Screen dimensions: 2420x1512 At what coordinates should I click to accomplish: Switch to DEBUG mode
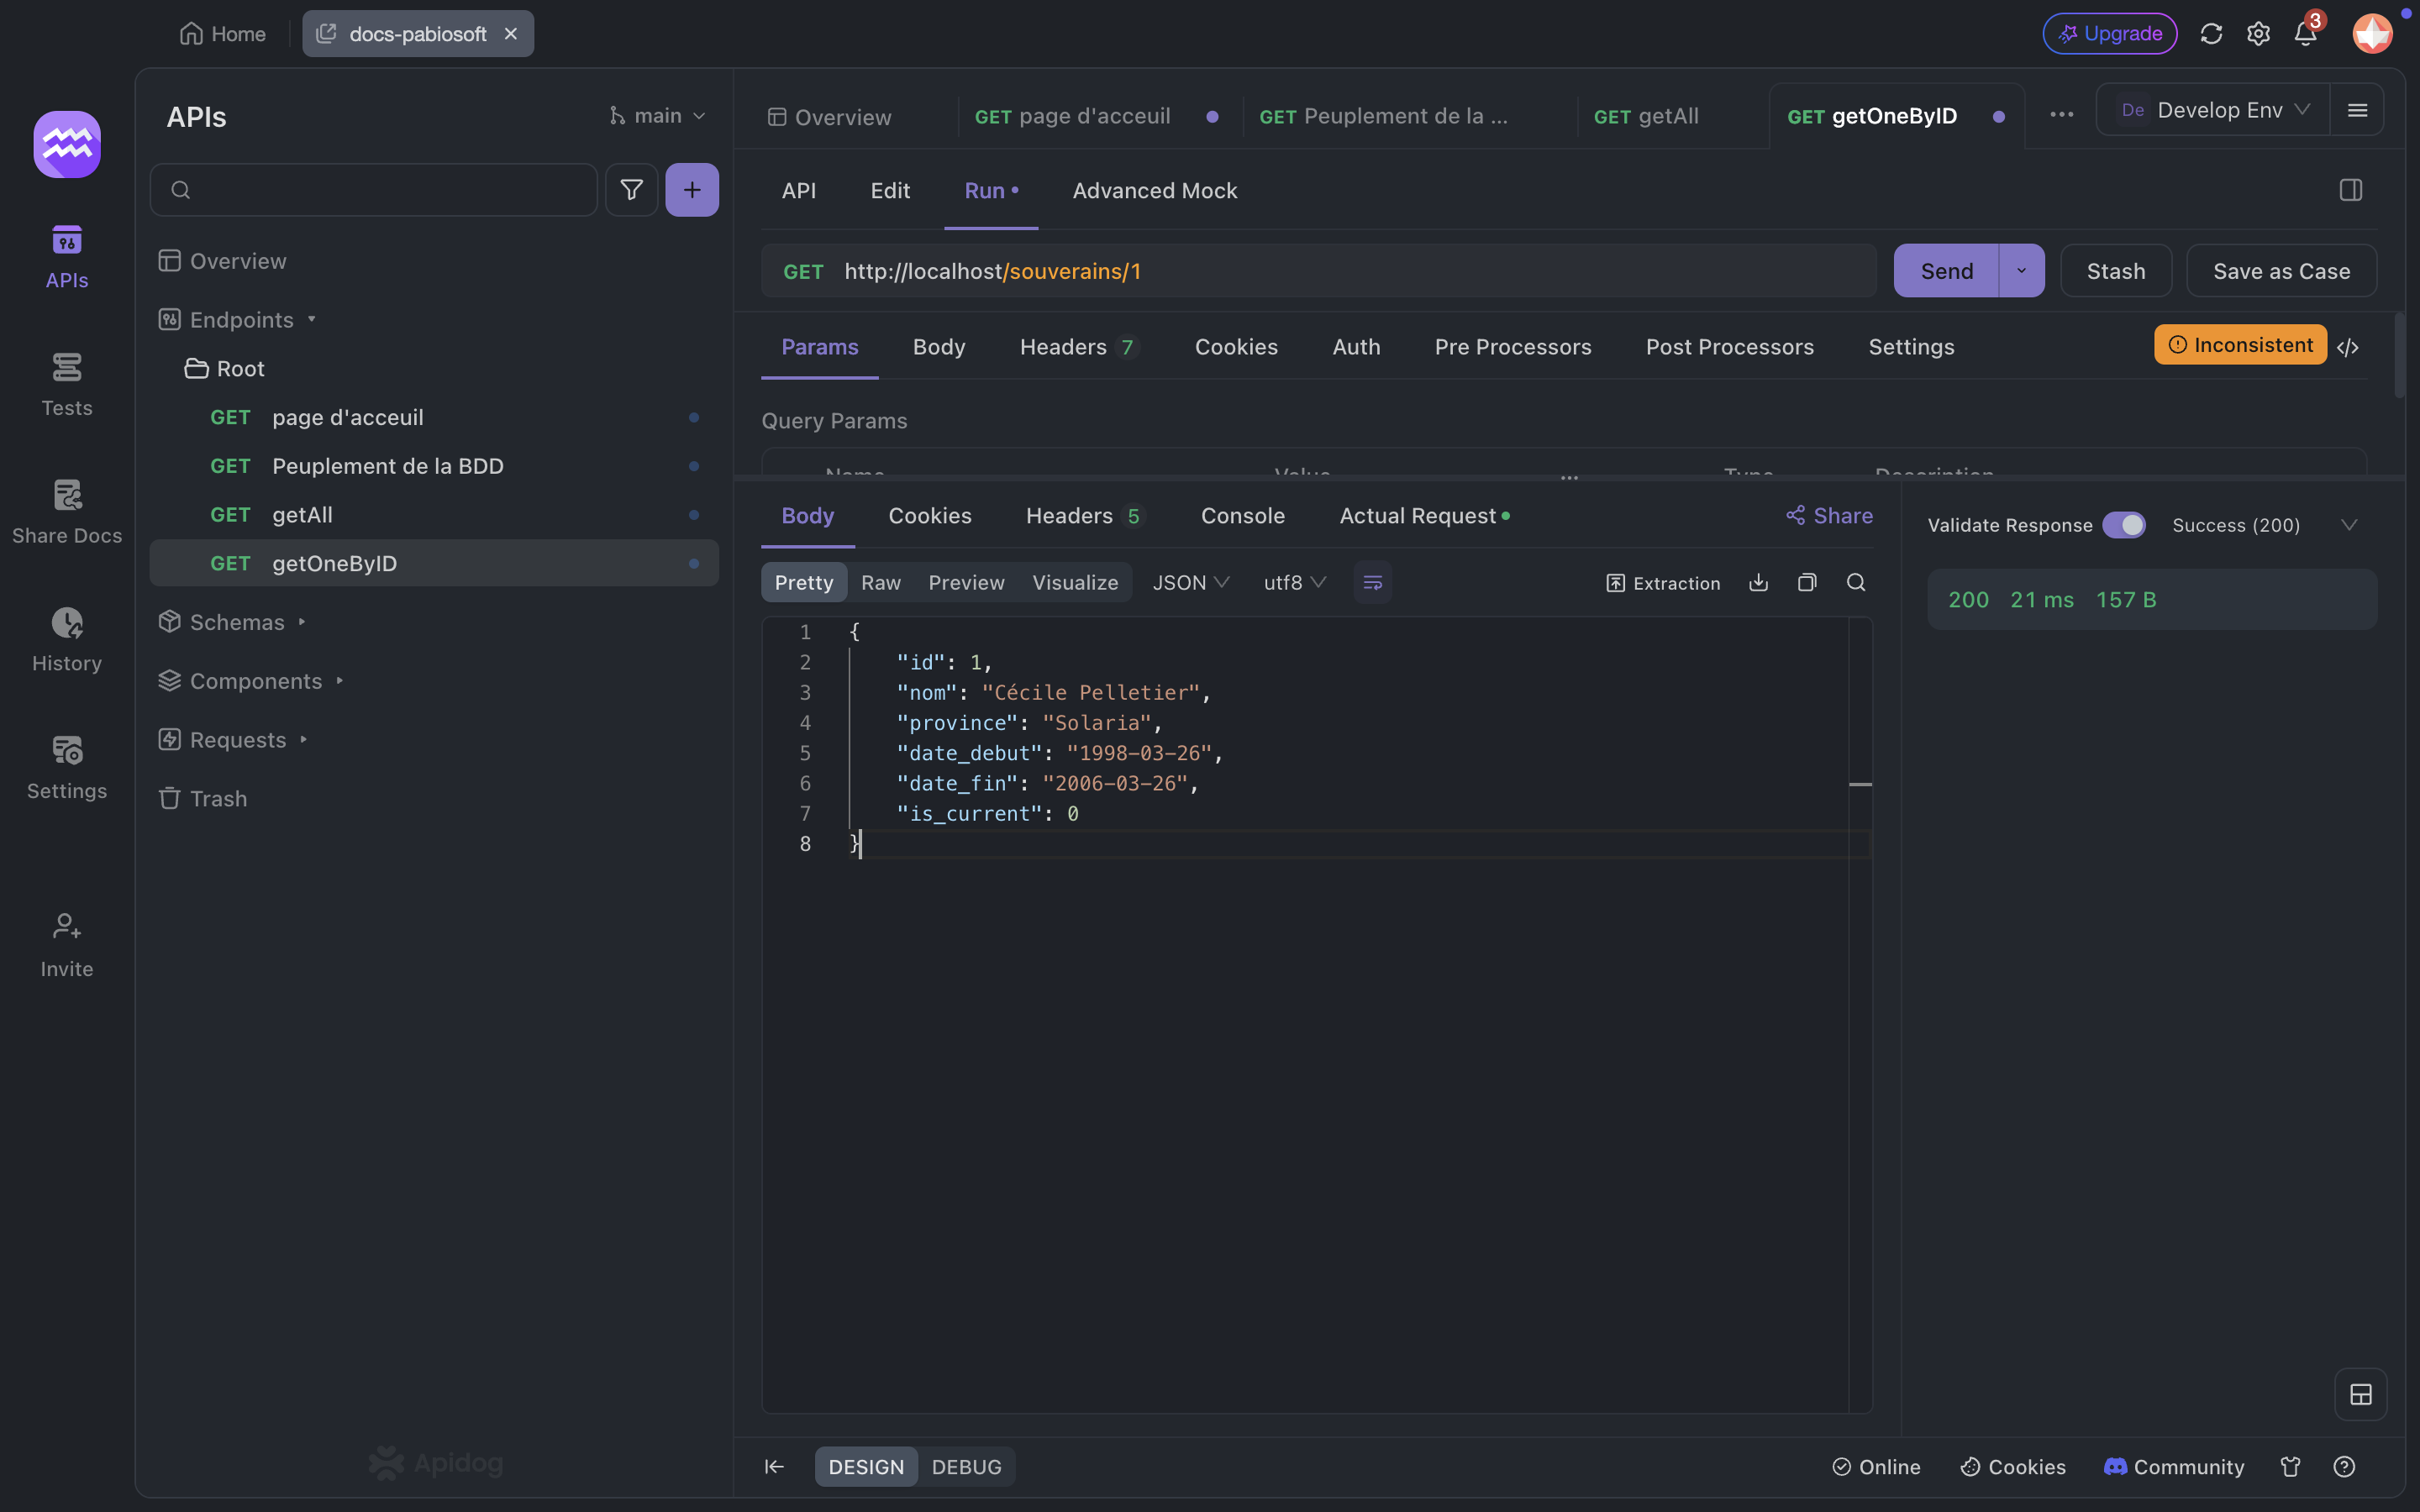[966, 1466]
